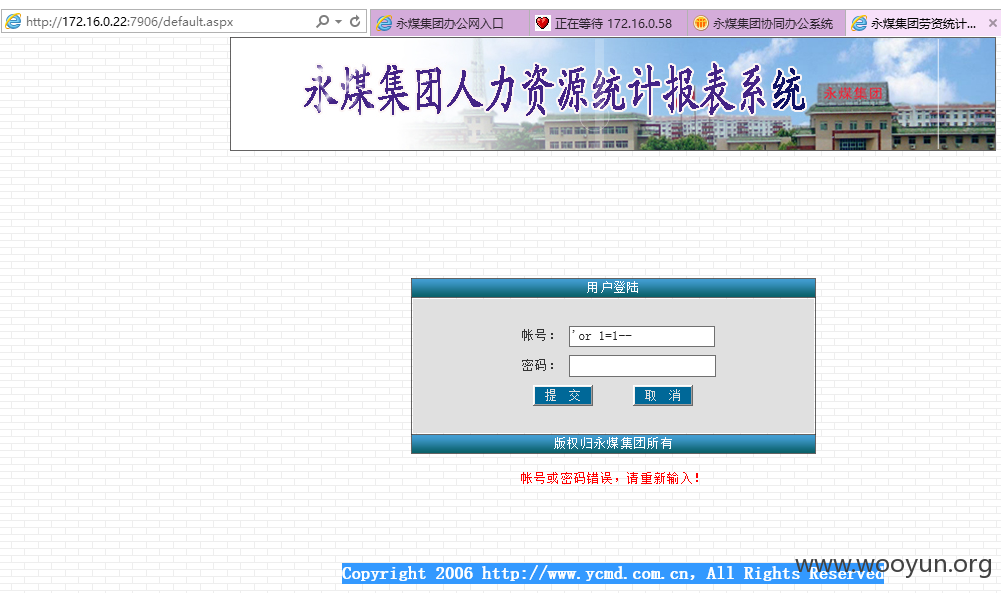
Task: Click the 永煤集团人力资源统计报表系统 banner image
Action: (x=613, y=94)
